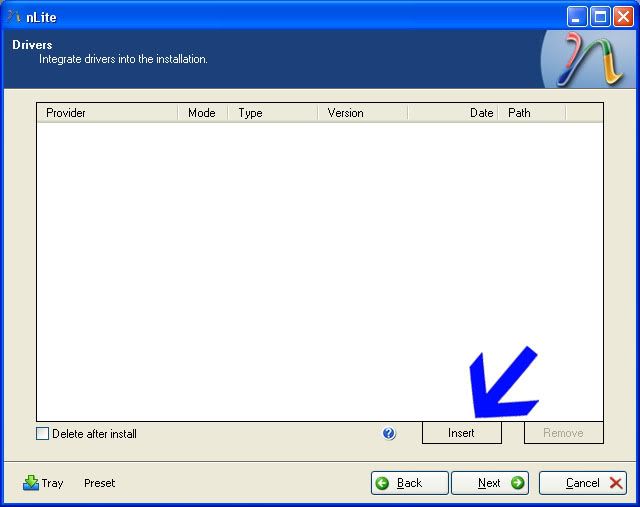Send nLite to Tray
The image size is (640, 507).
click(43, 483)
